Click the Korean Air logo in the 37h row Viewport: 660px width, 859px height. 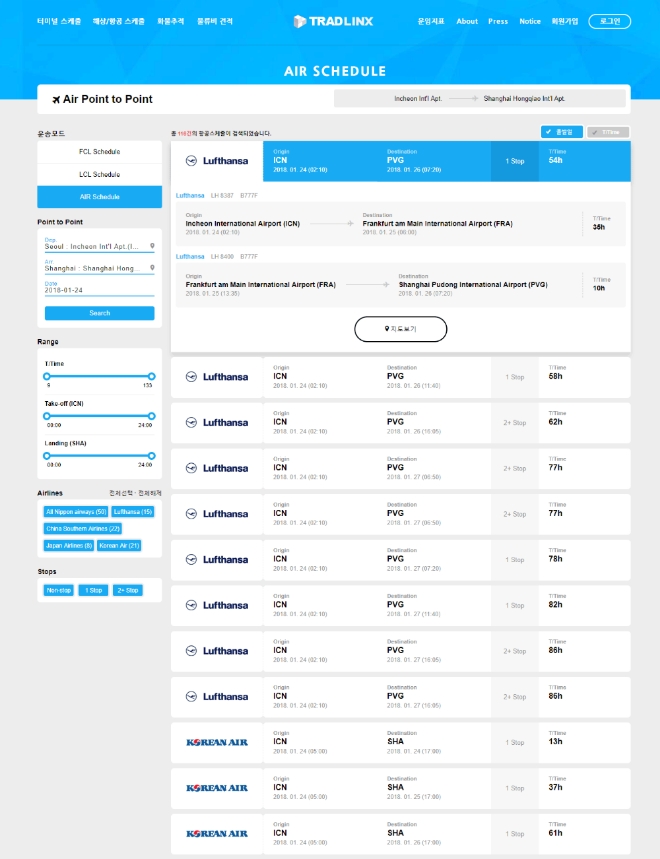(x=217, y=788)
